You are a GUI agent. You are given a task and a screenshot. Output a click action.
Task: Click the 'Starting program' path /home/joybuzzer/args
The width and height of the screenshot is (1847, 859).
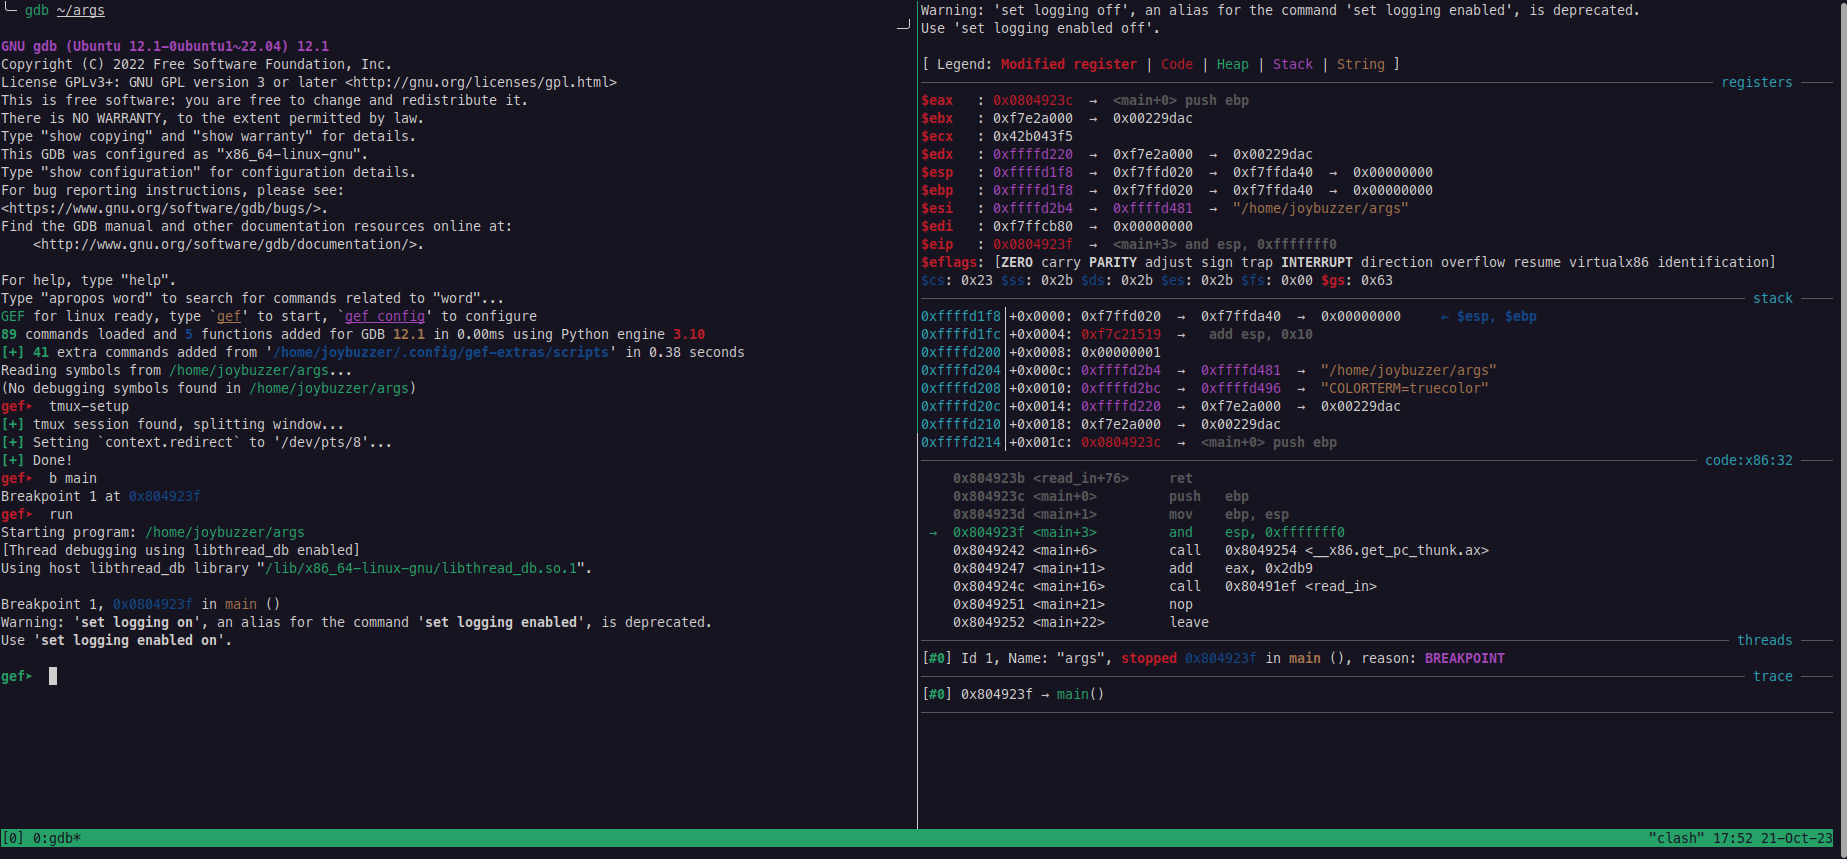pos(225,532)
